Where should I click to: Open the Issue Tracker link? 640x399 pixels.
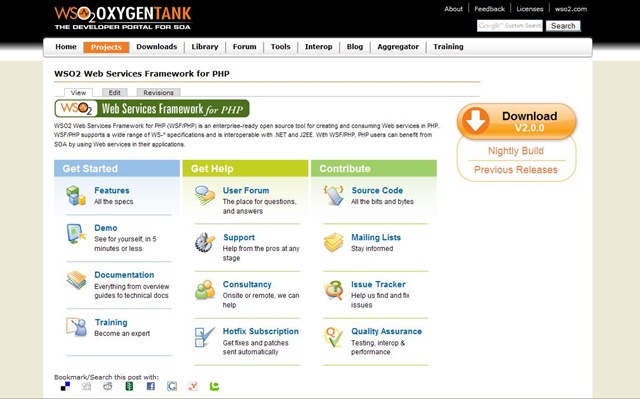(x=378, y=284)
